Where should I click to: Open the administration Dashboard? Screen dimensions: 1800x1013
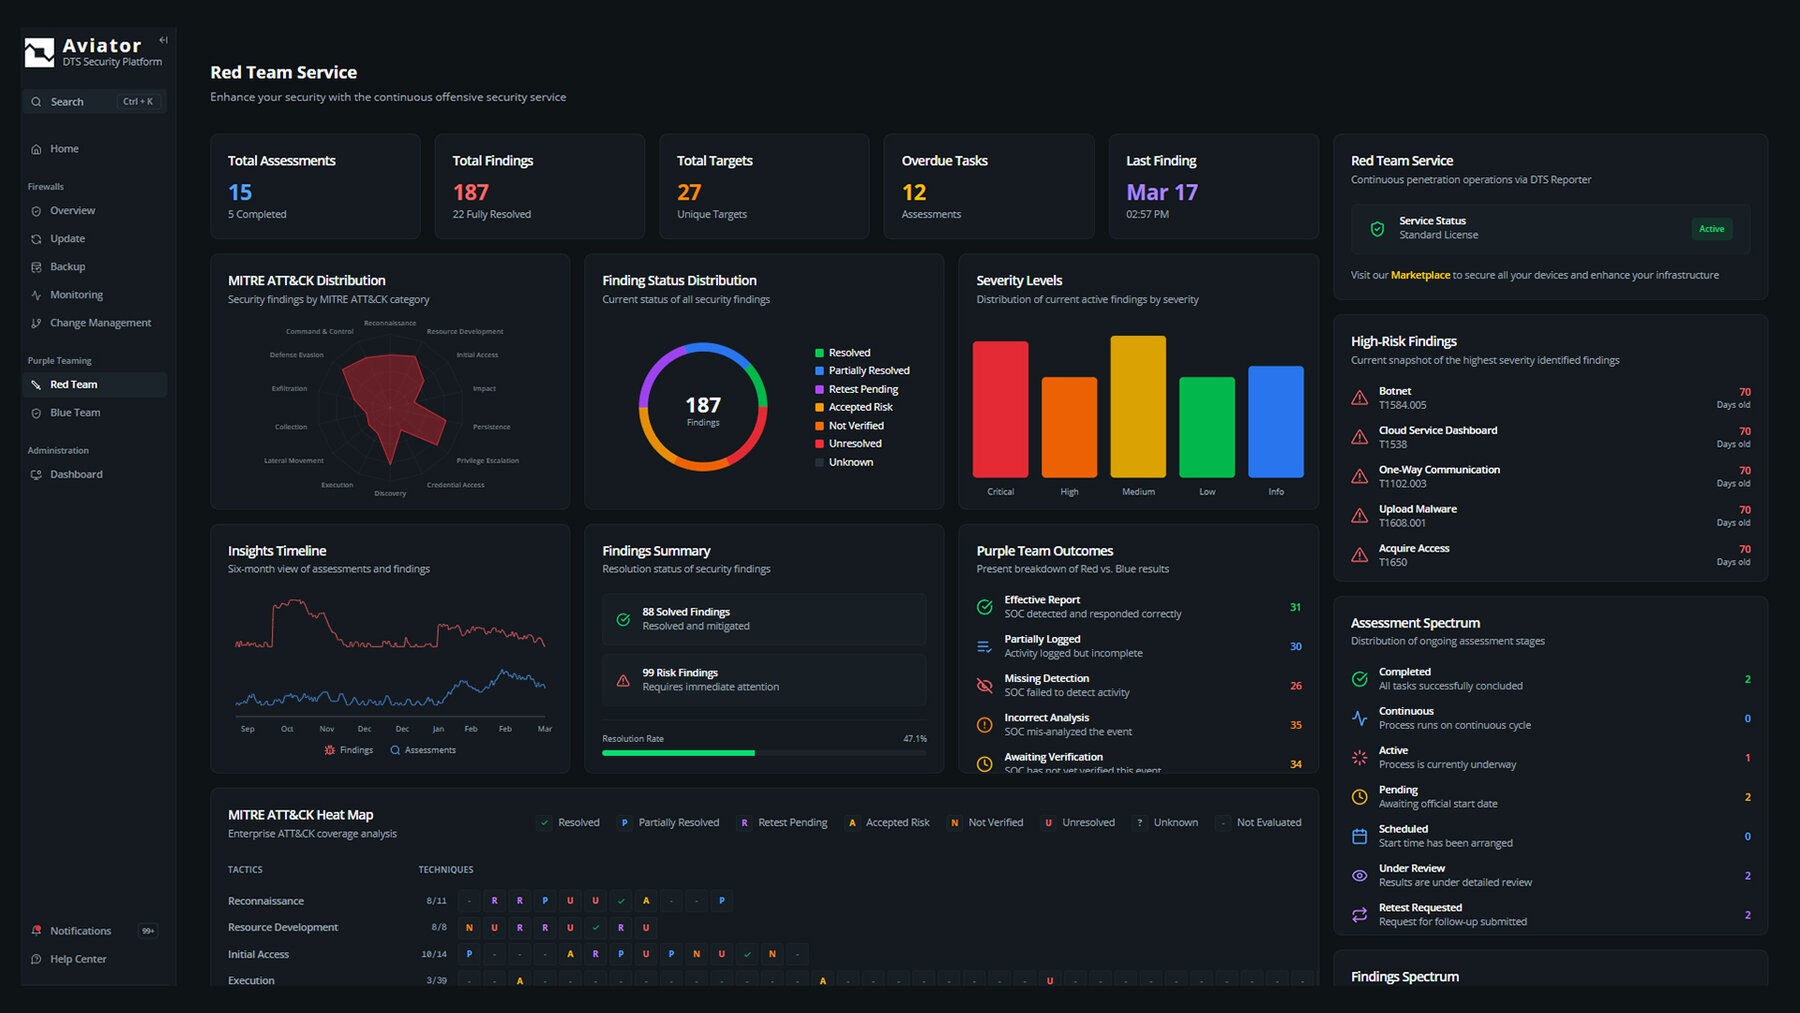pyautogui.click(x=76, y=475)
